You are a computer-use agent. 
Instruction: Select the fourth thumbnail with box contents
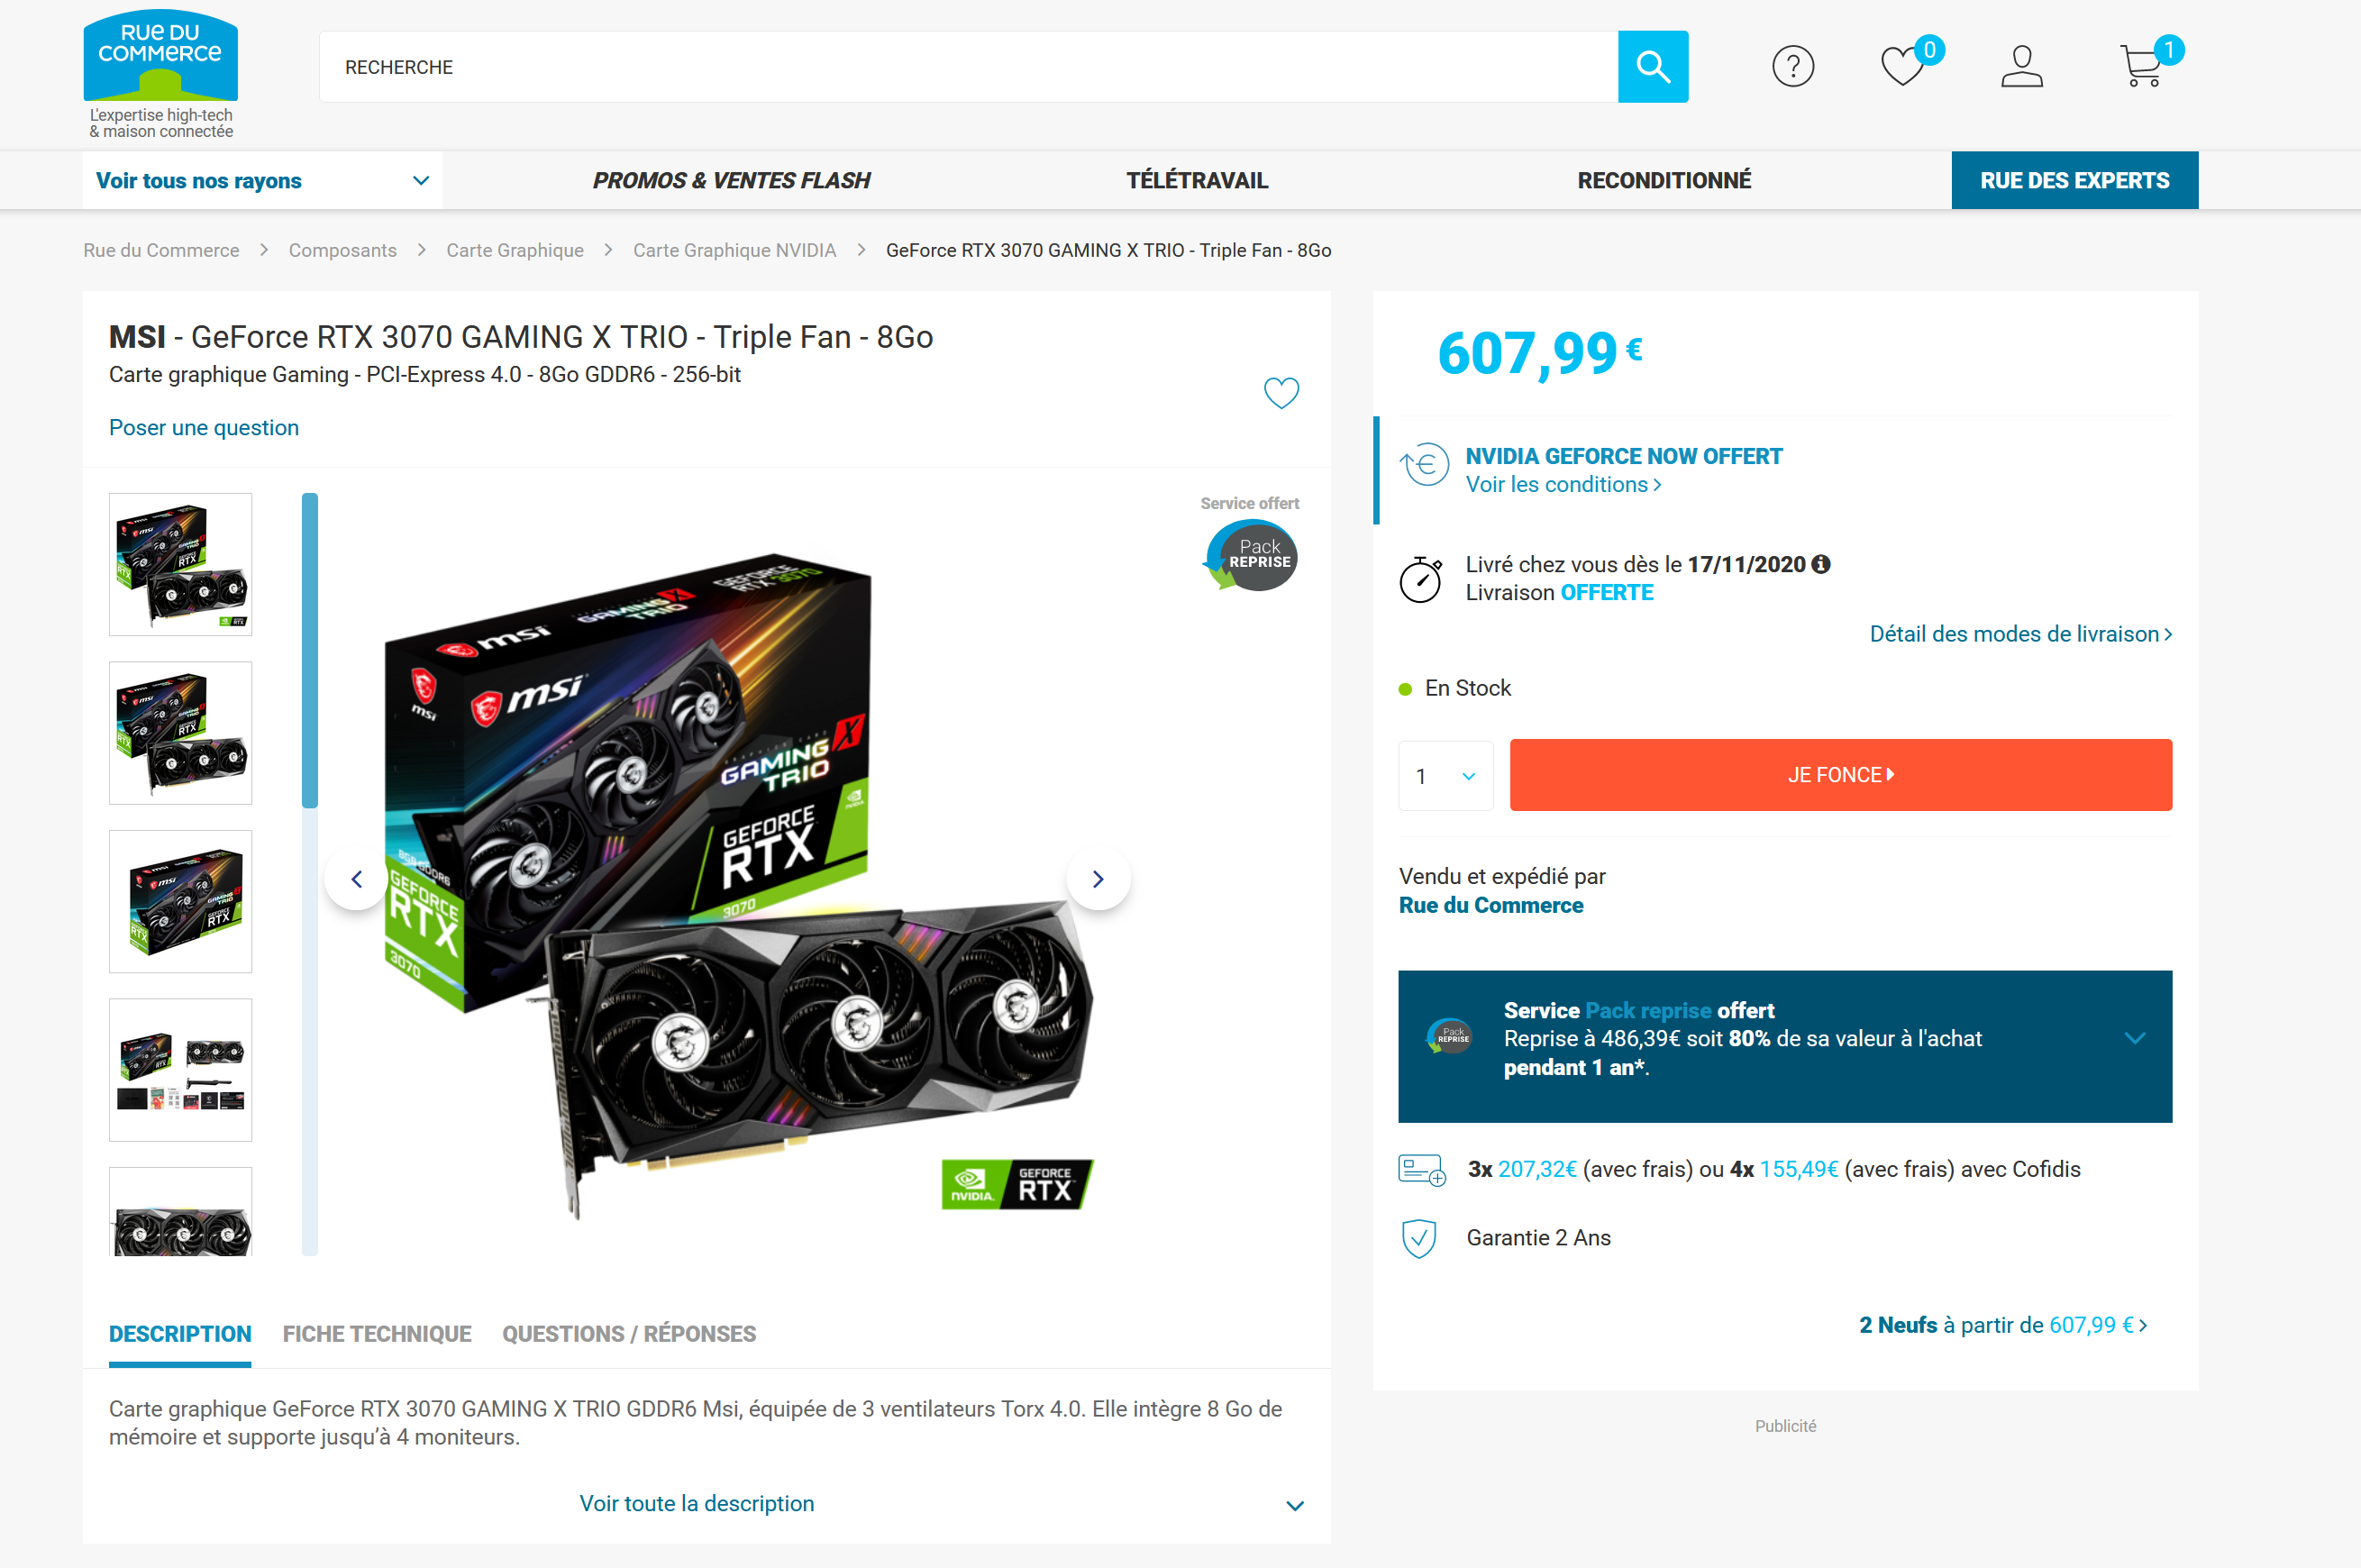[x=180, y=1069]
